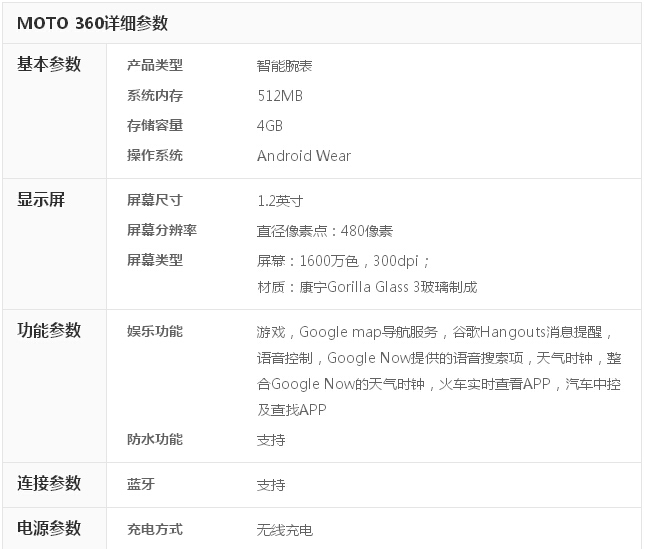This screenshot has height=549, width=645.
Task: Select the '显示屏' section heading
Action: tap(41, 199)
